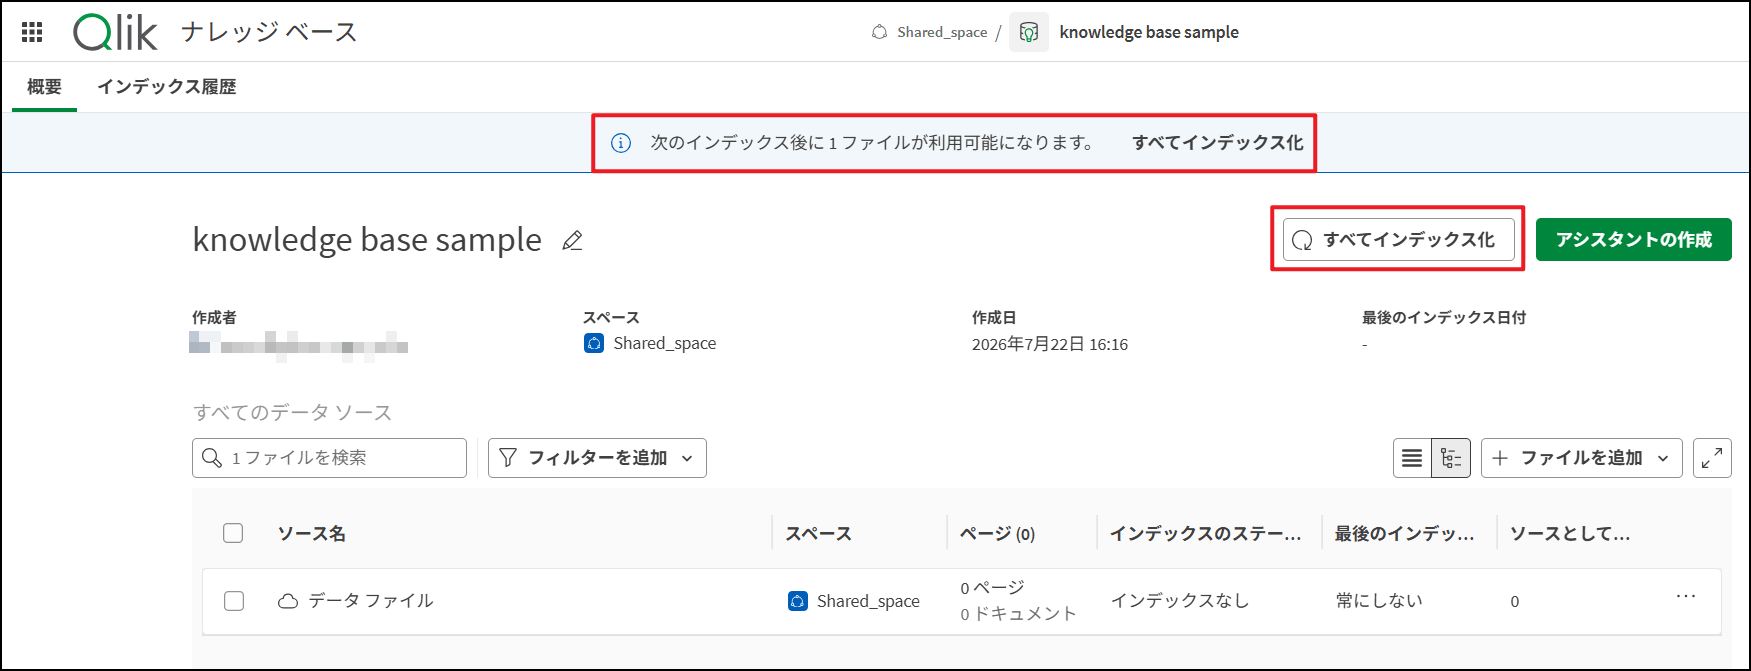Image resolution: width=1751 pixels, height=671 pixels.
Task: Click the 1 ファイルを検索 search field
Action: coord(329,458)
